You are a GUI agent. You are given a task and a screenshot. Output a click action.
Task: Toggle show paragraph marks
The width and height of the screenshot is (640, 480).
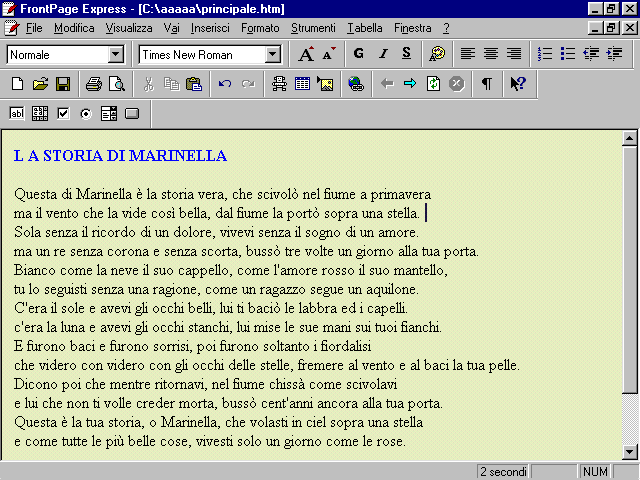click(487, 84)
